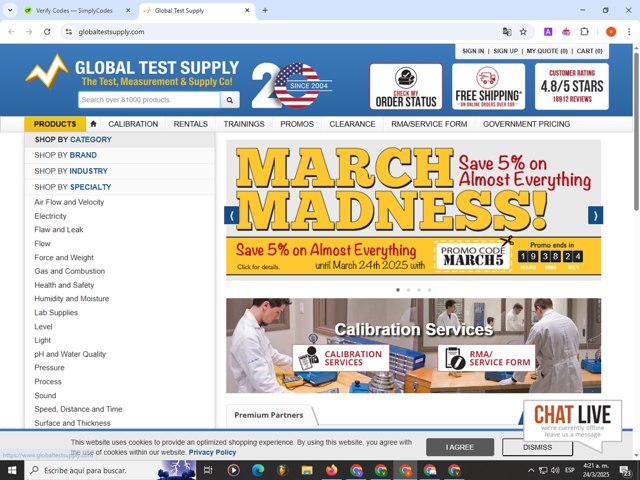Viewport: 640px width, 480px height.
Task: Click RMA/Service Form banner button
Action: [x=486, y=358]
